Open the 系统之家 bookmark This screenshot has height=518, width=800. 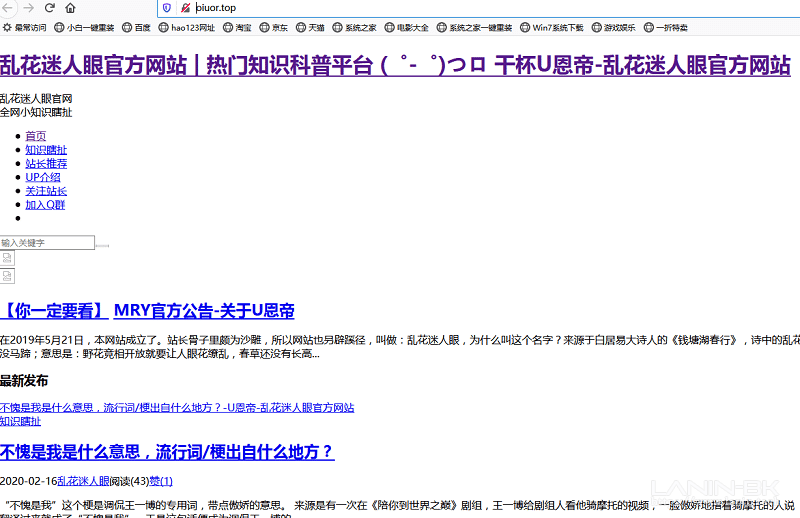tap(355, 28)
